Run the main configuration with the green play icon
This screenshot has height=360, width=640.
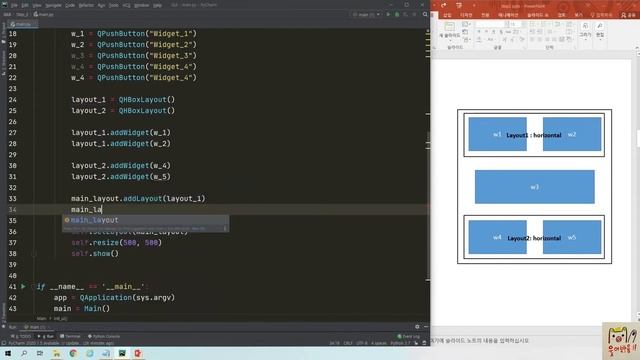(x=388, y=14)
